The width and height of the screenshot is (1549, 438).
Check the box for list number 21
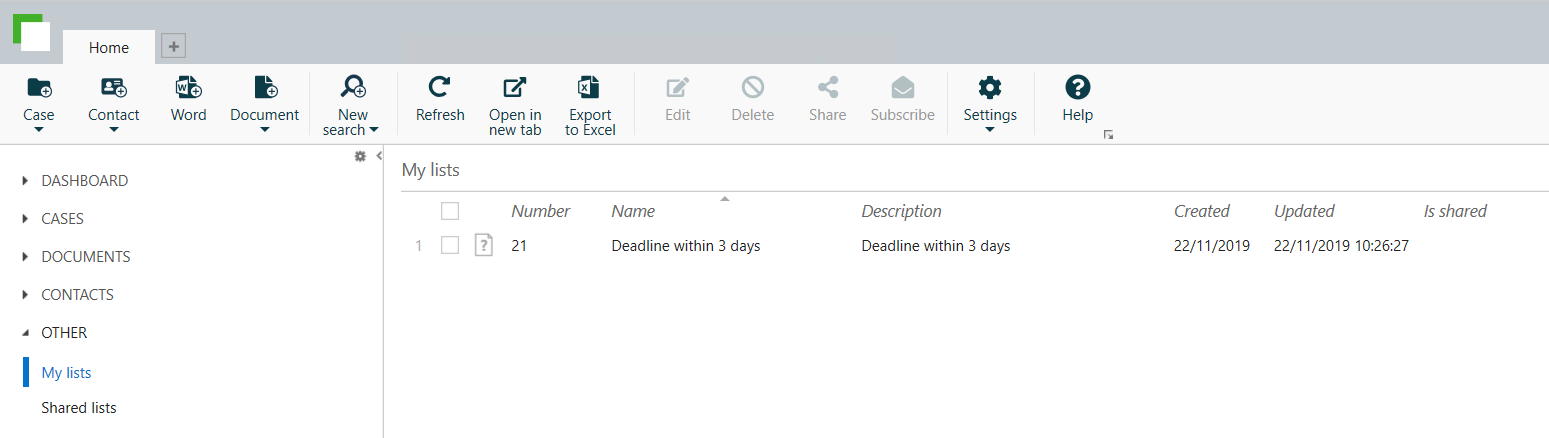450,245
